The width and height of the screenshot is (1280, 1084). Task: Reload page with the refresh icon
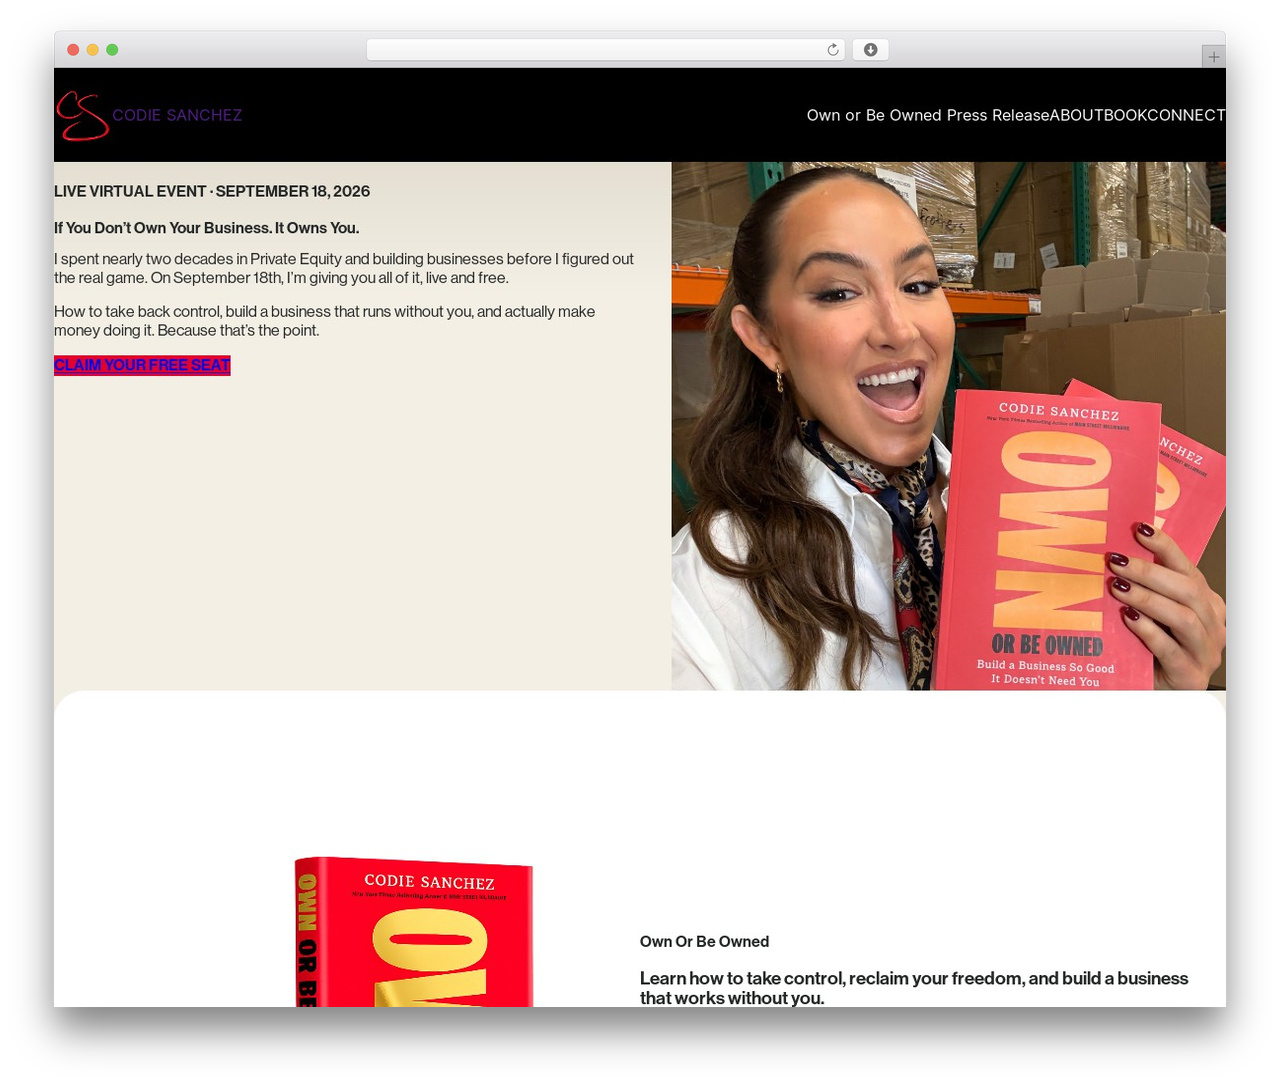pos(833,50)
